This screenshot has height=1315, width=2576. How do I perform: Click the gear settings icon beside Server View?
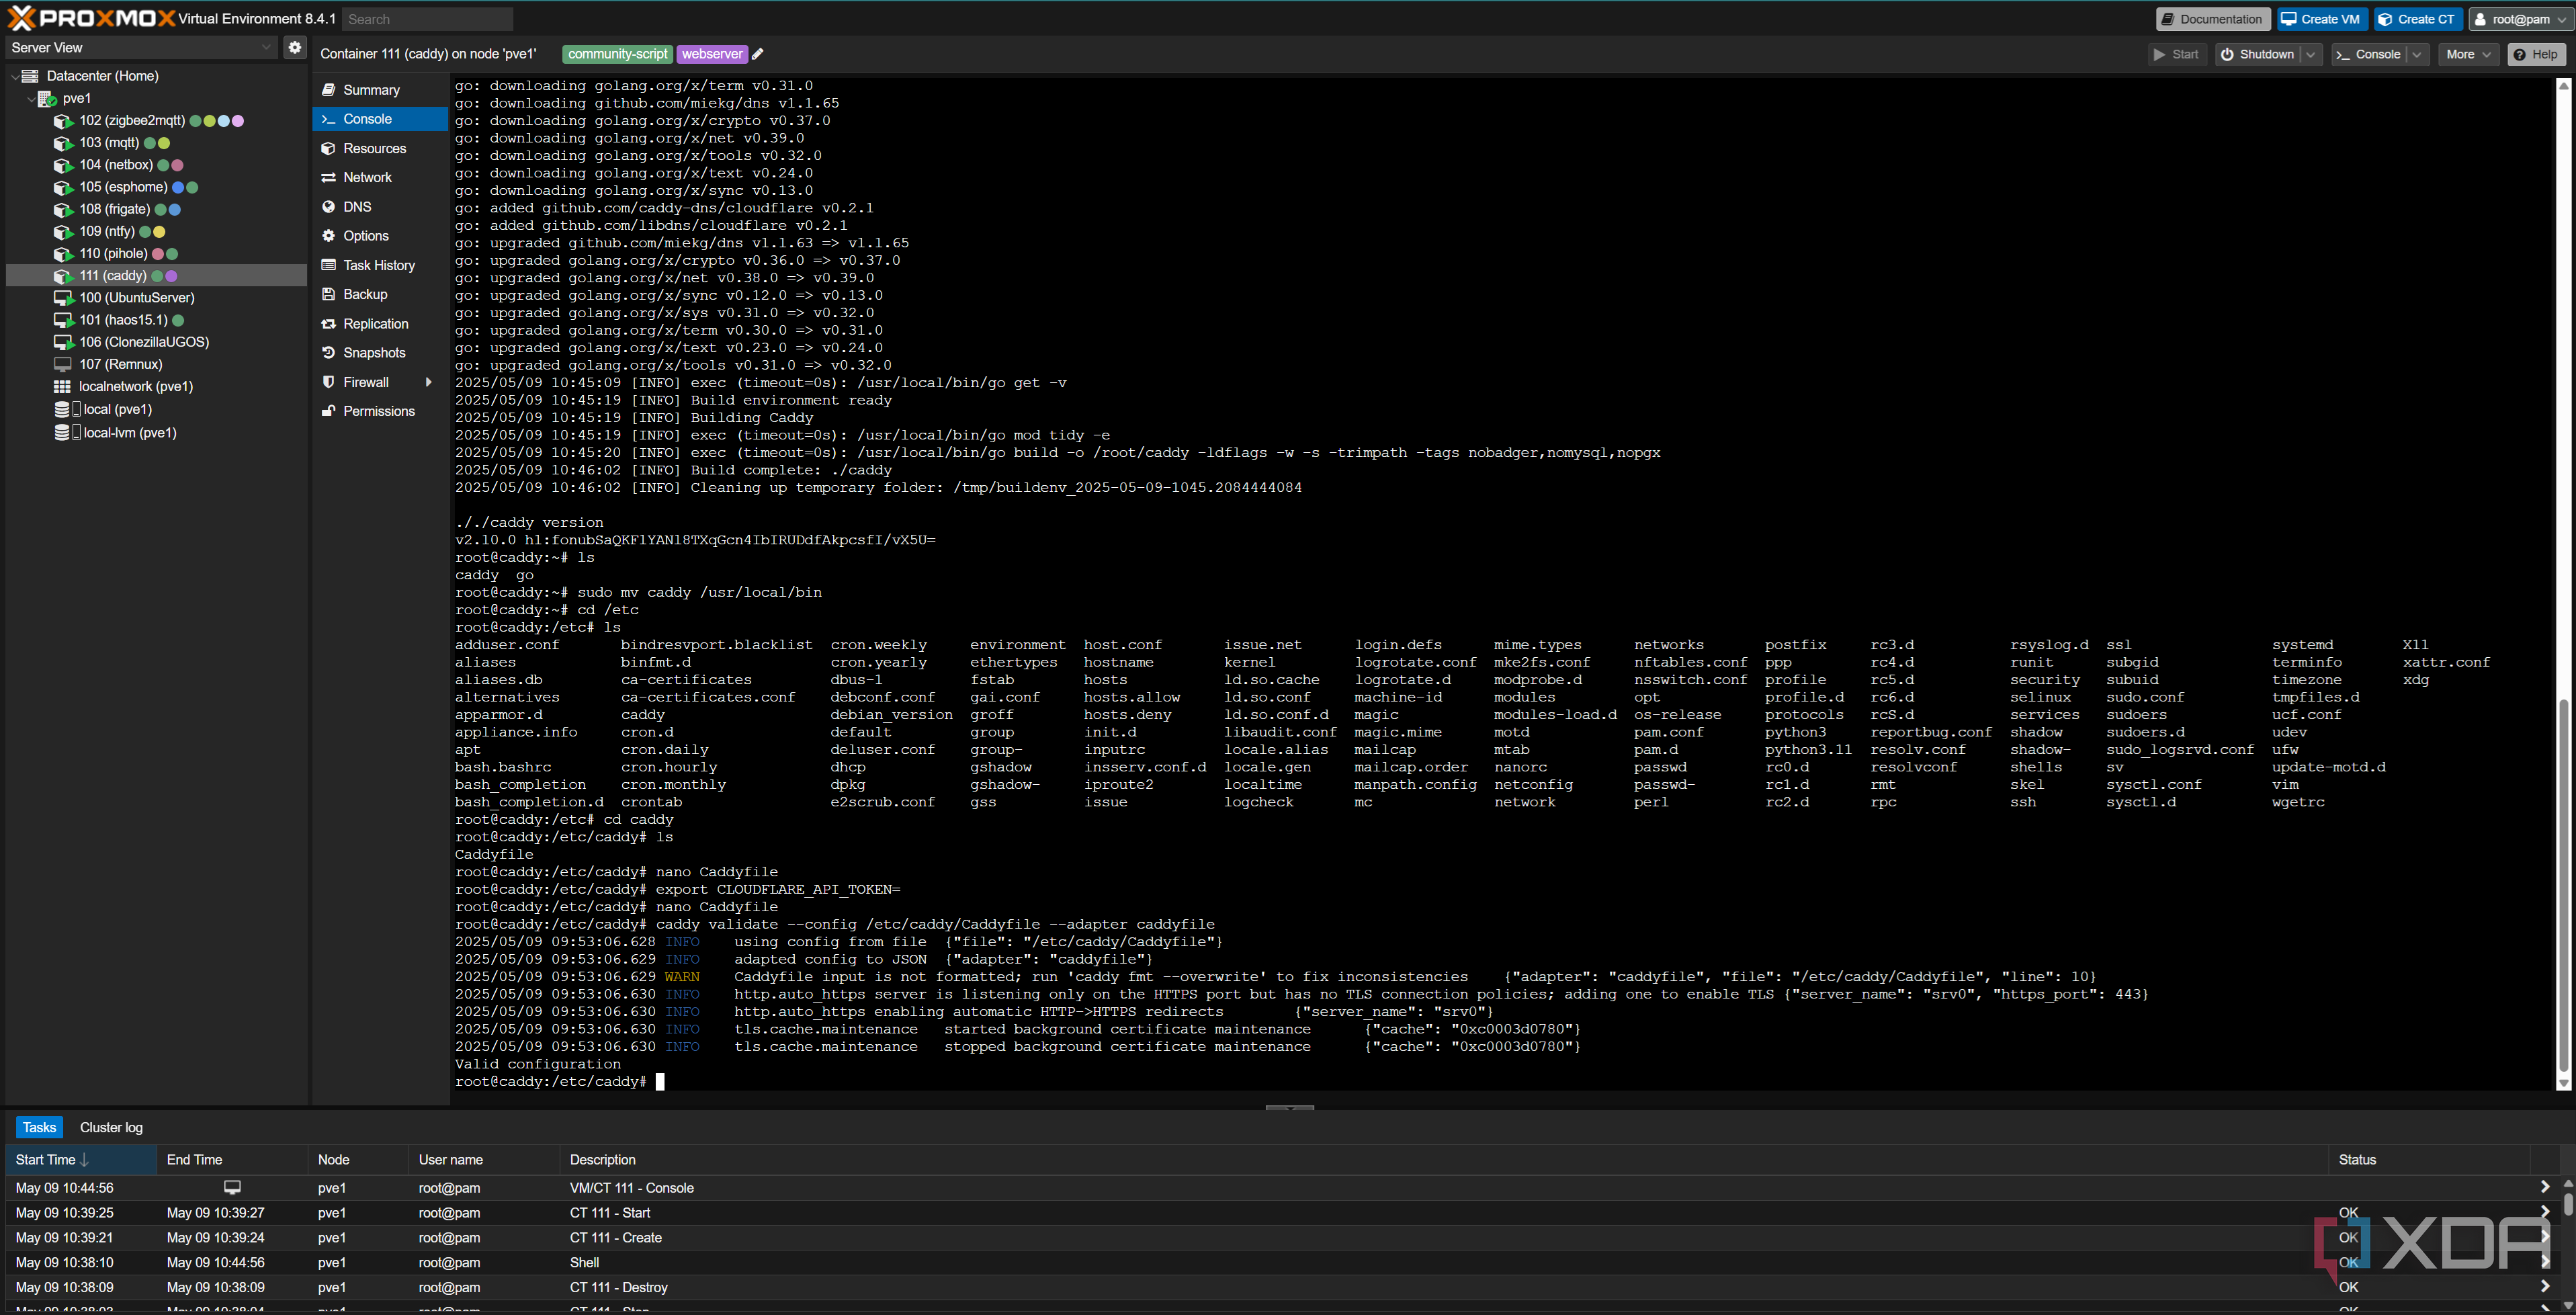(x=294, y=47)
